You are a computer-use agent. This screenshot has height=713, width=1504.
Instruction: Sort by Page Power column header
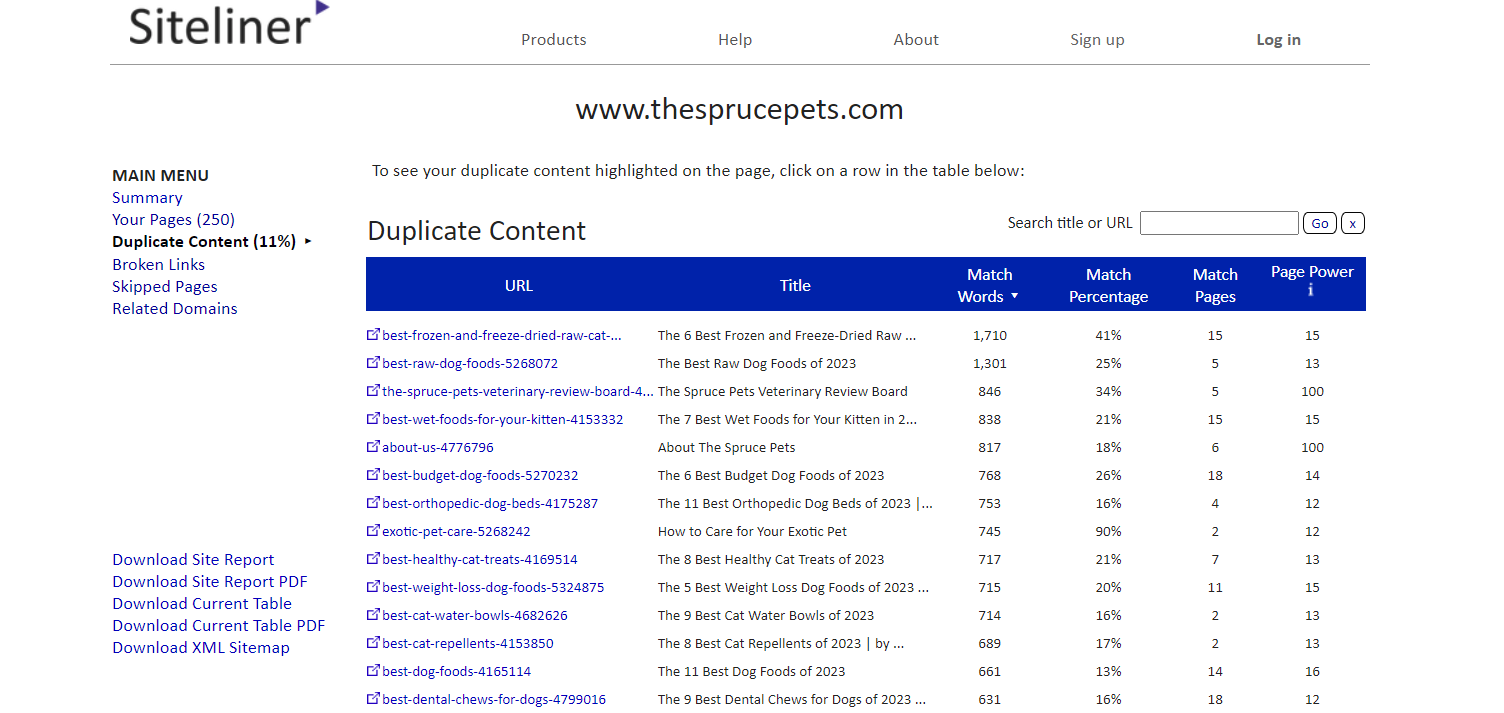1312,272
